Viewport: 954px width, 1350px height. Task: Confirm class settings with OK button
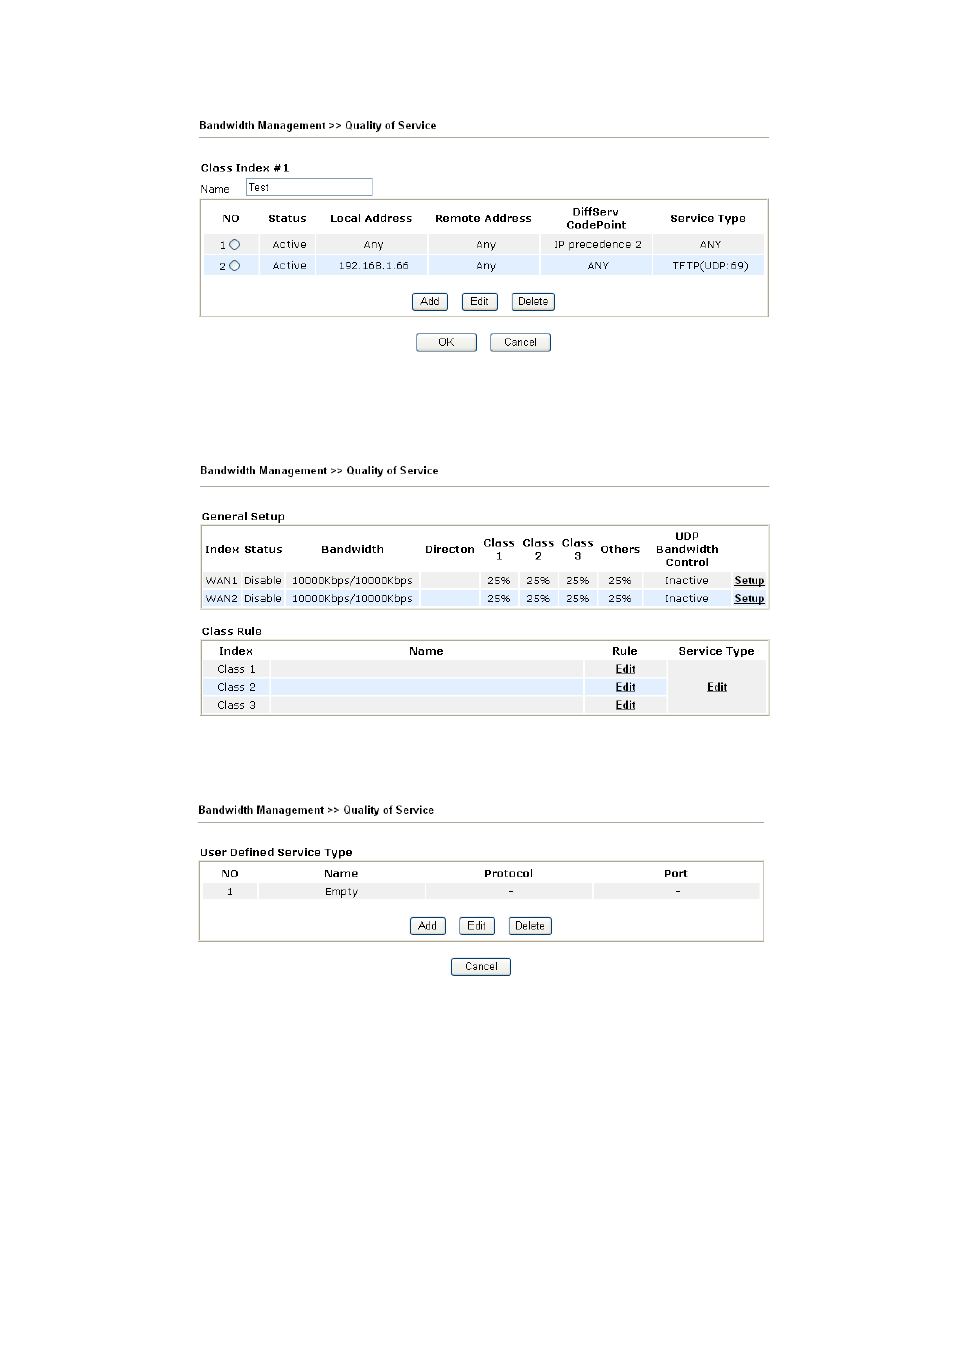[446, 342]
